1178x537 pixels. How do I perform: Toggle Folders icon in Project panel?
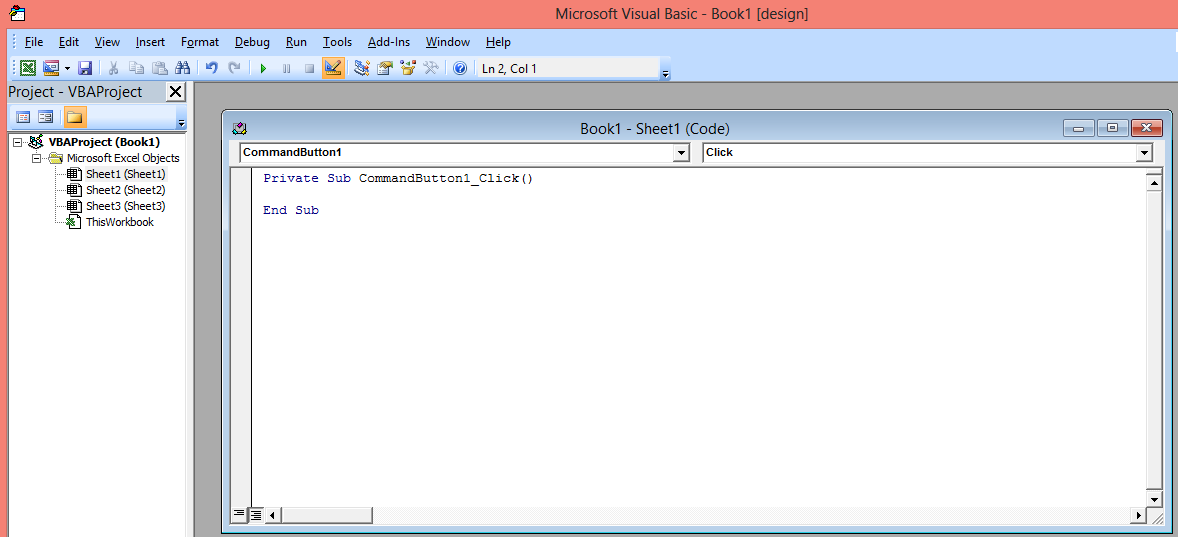coord(74,117)
